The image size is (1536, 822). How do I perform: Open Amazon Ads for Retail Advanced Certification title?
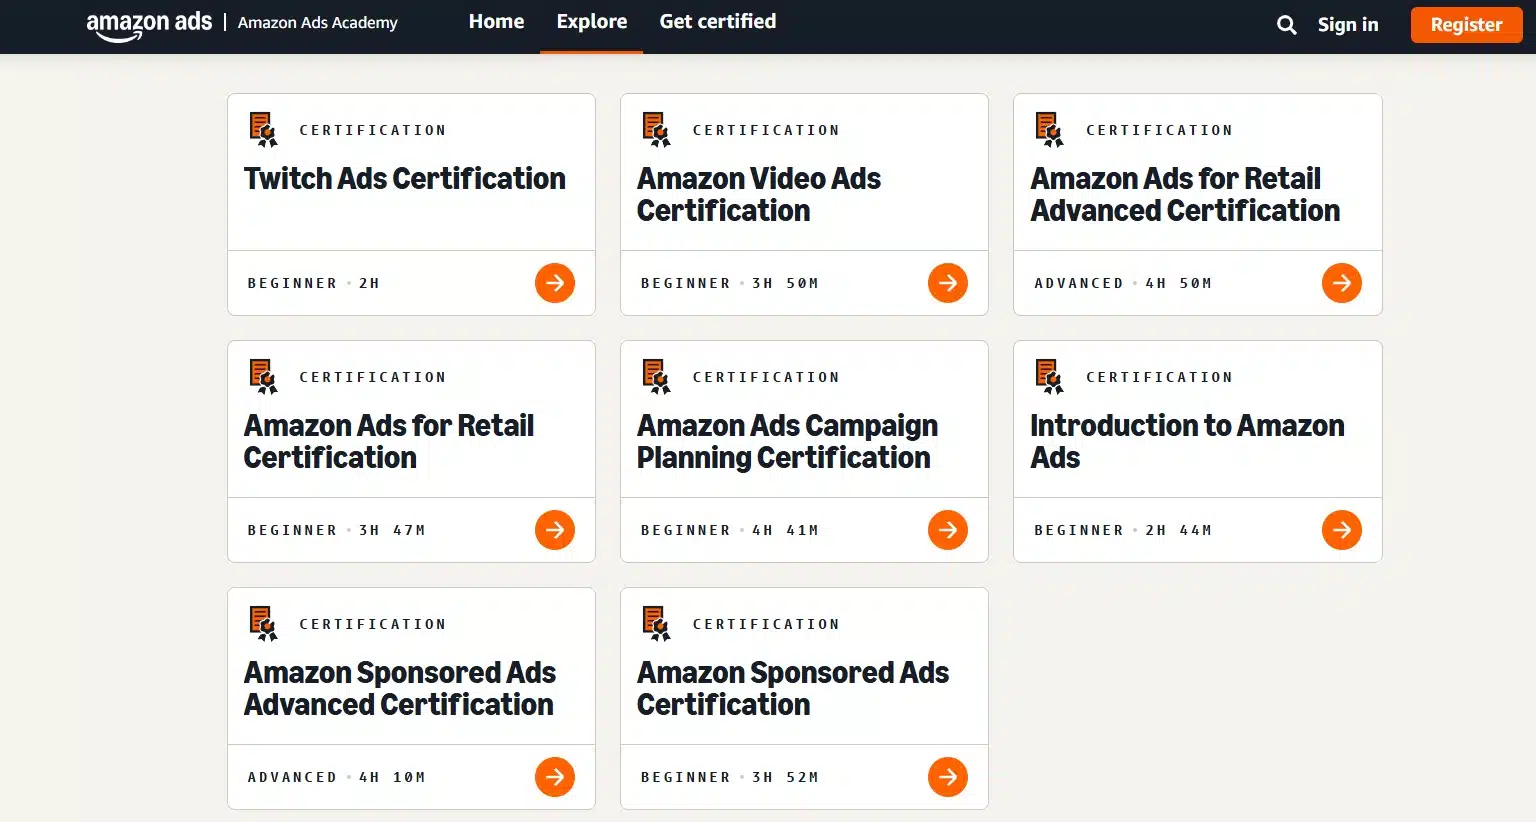click(x=1185, y=195)
